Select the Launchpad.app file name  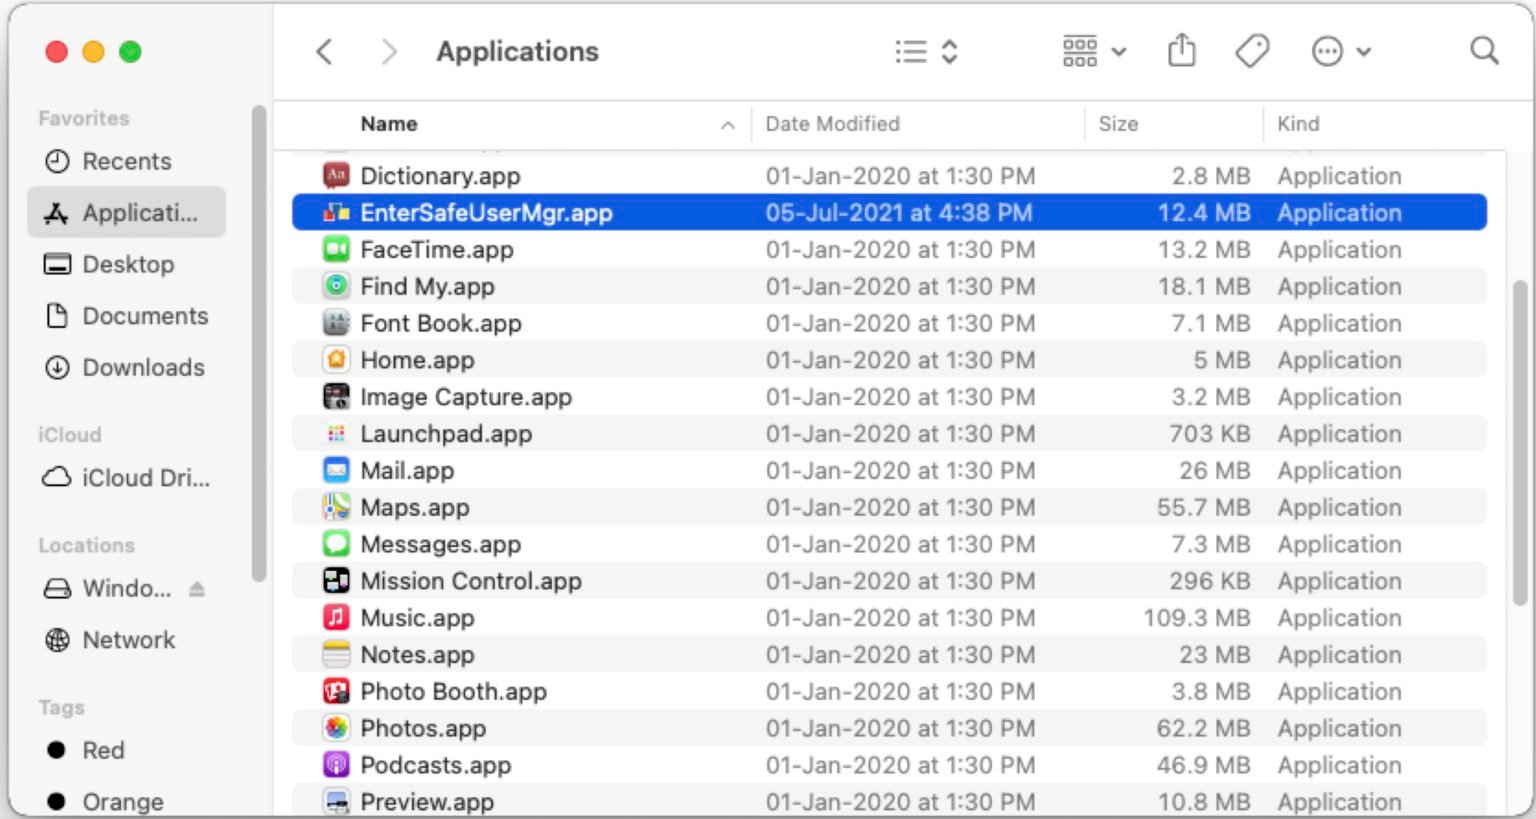click(446, 434)
